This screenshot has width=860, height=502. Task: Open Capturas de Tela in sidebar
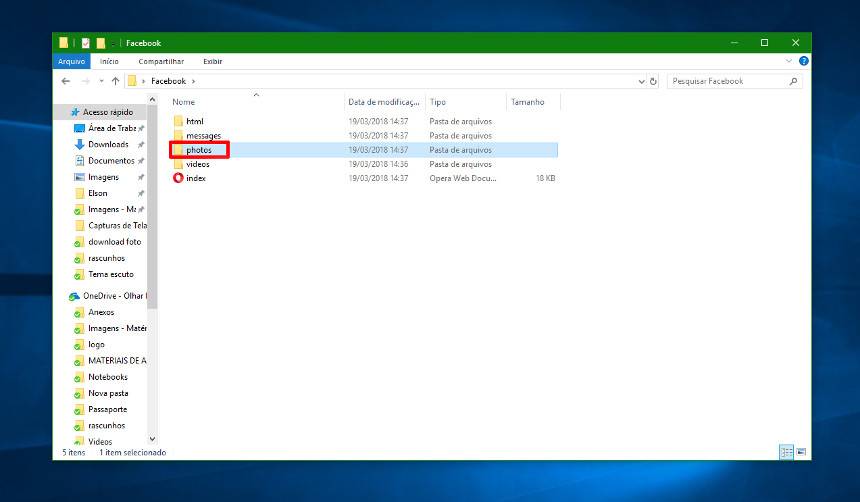click(117, 225)
